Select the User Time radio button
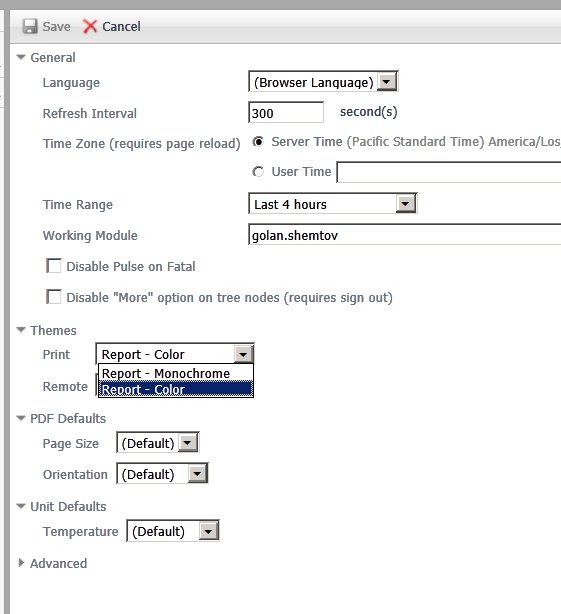Screen dimensions: 561x614 coord(258,172)
